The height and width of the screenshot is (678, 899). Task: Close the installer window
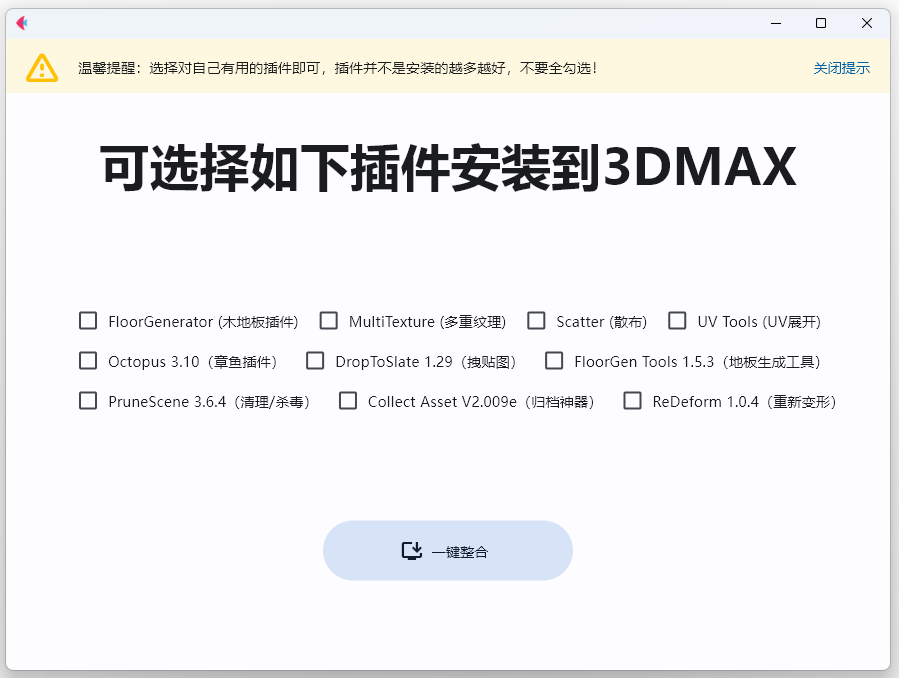(x=866, y=22)
